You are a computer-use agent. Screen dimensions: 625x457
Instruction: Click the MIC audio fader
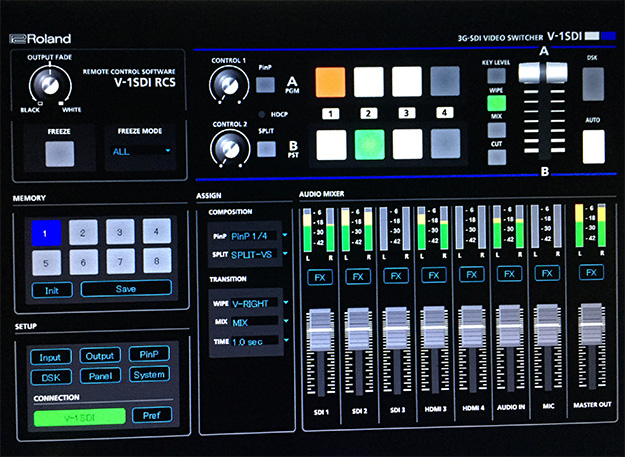pos(548,324)
